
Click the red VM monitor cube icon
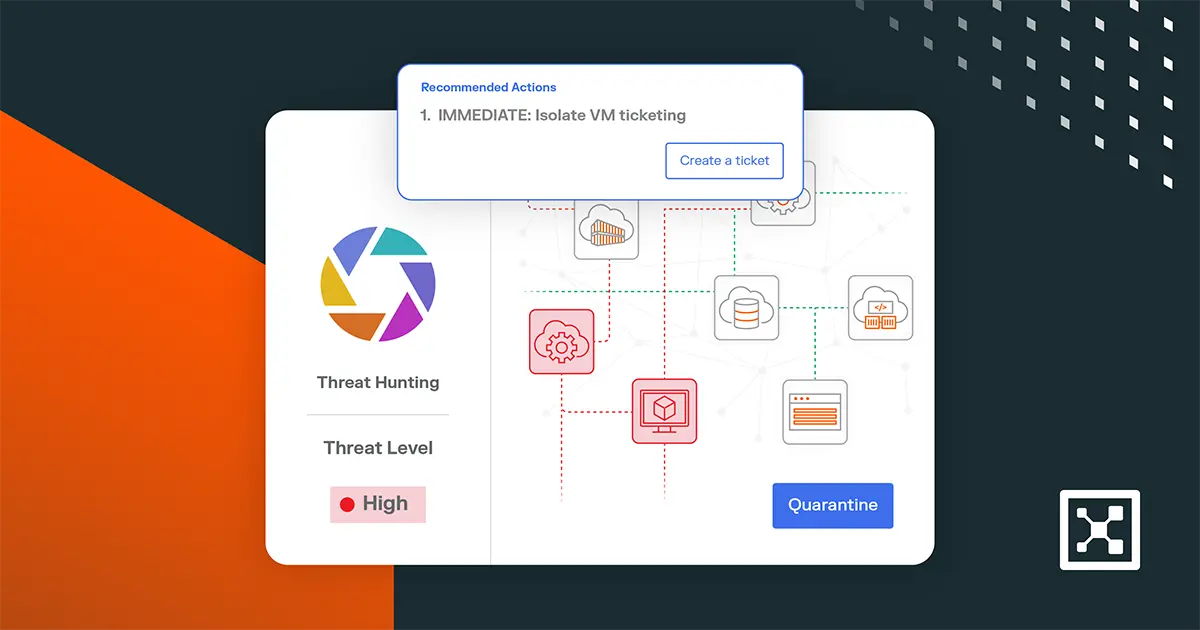coord(664,410)
